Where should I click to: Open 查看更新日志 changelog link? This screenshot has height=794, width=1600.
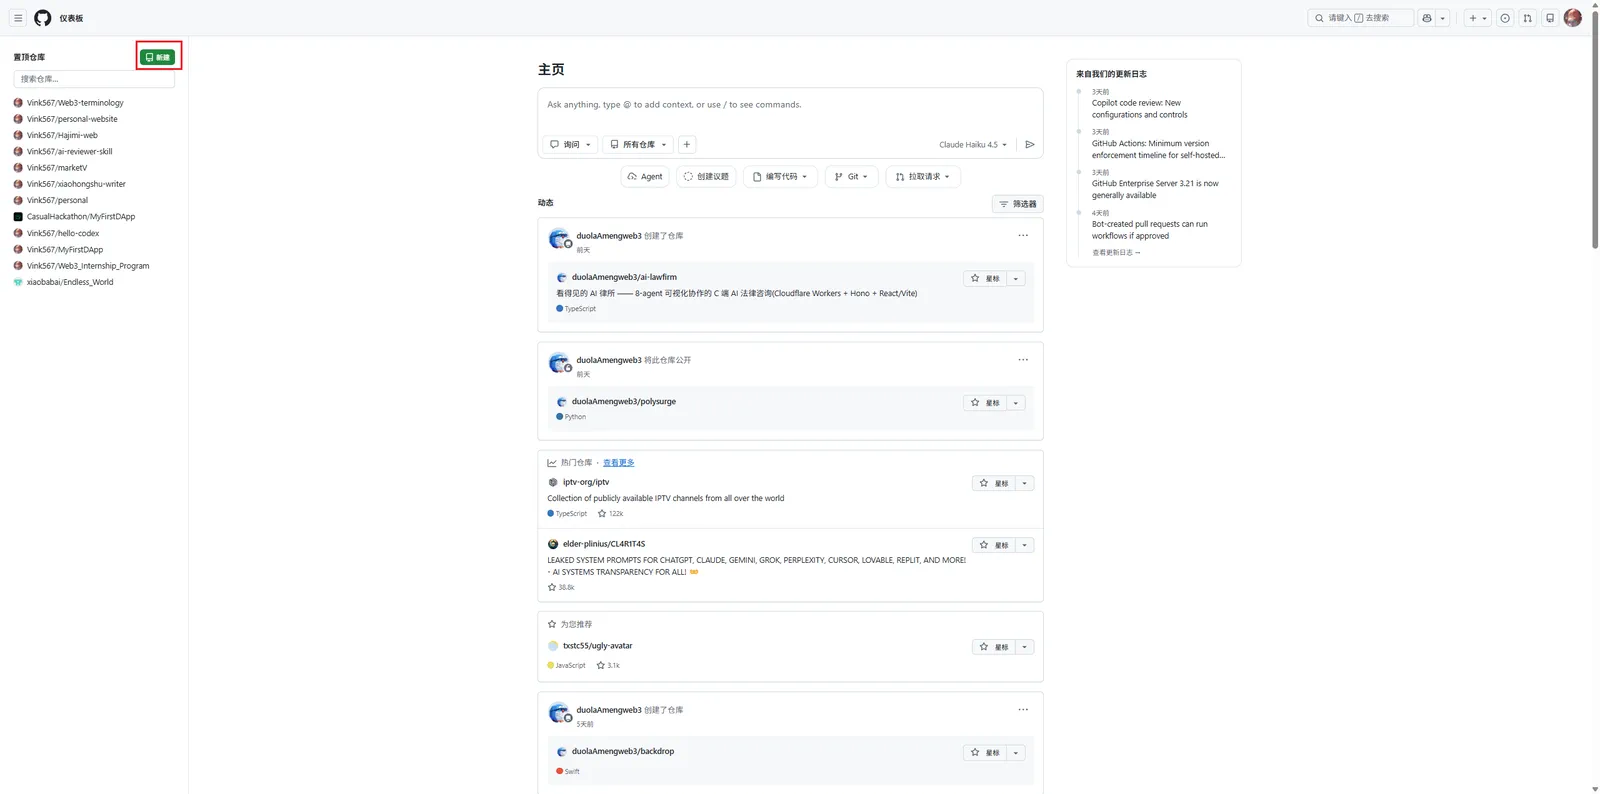coord(1116,253)
